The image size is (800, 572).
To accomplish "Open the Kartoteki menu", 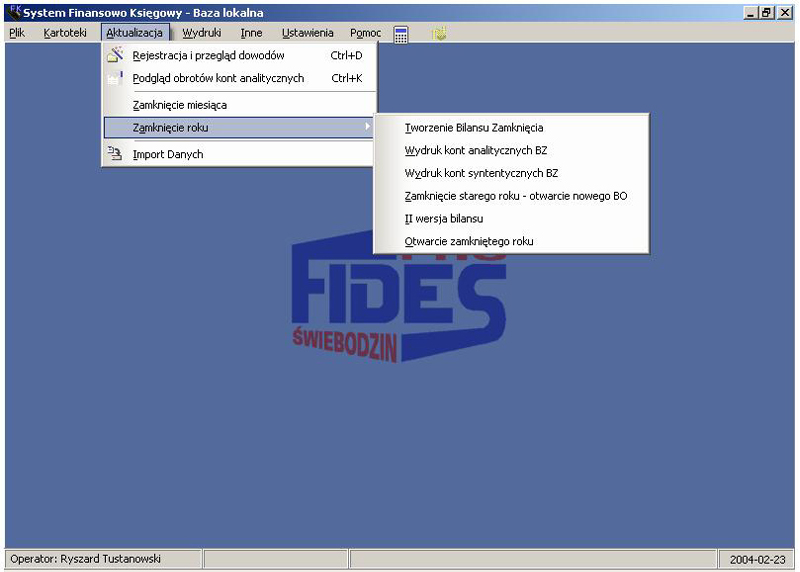I will (x=65, y=33).
